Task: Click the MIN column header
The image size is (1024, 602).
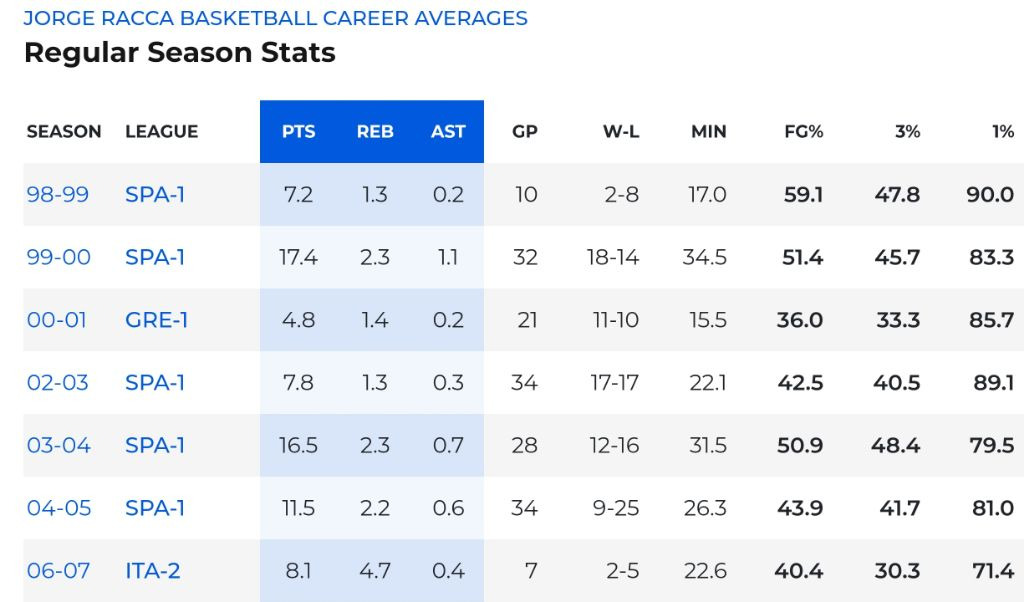Action: (708, 131)
